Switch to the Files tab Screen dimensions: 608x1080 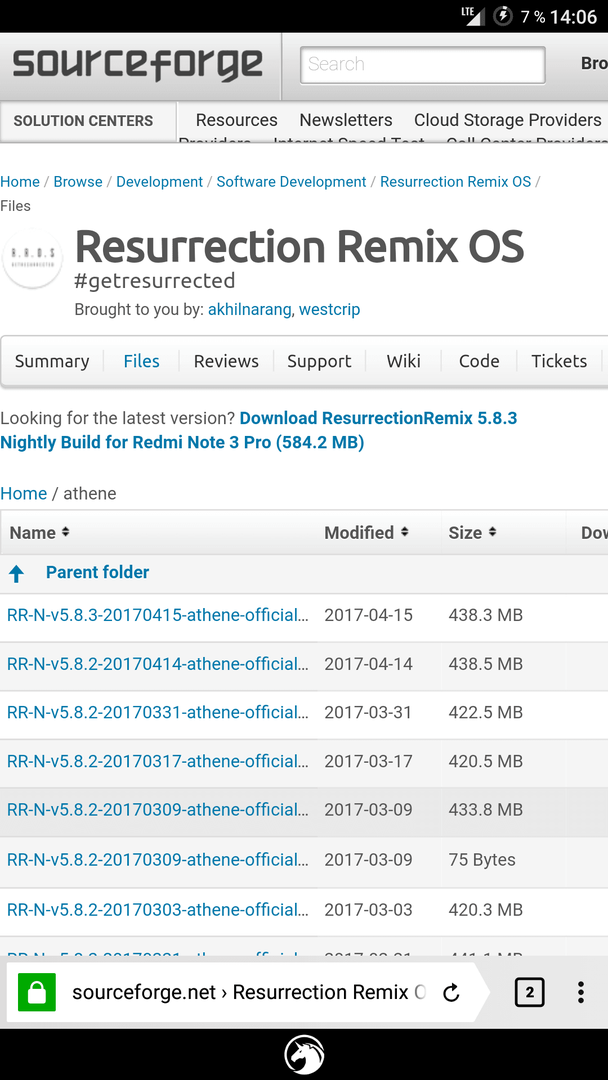pyautogui.click(x=141, y=361)
